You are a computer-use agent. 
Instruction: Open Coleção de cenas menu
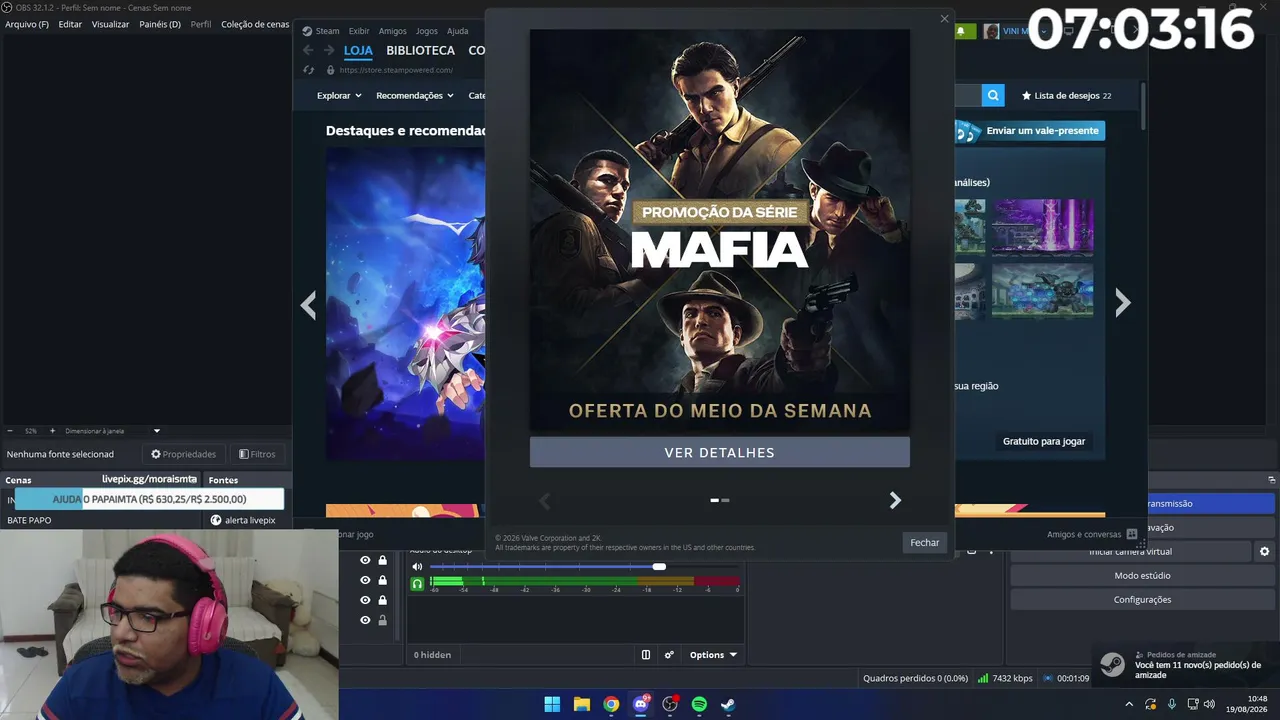(255, 24)
